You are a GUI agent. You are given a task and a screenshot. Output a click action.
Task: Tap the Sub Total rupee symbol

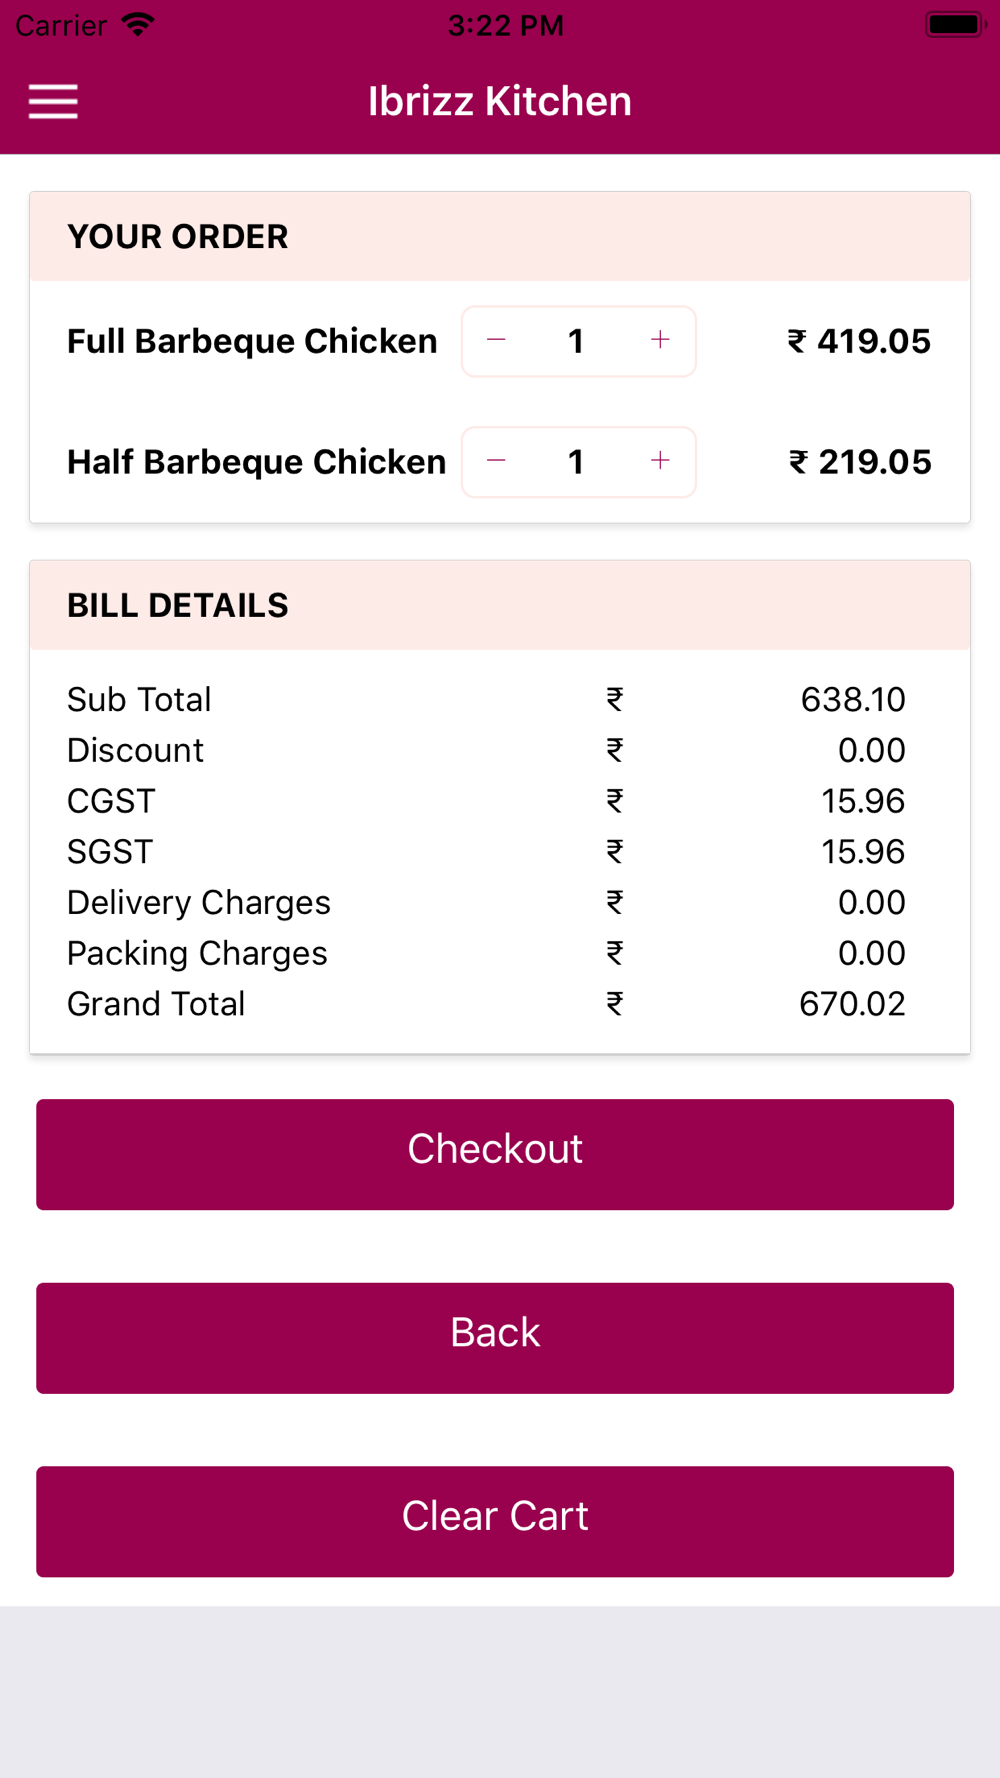pyautogui.click(x=615, y=700)
